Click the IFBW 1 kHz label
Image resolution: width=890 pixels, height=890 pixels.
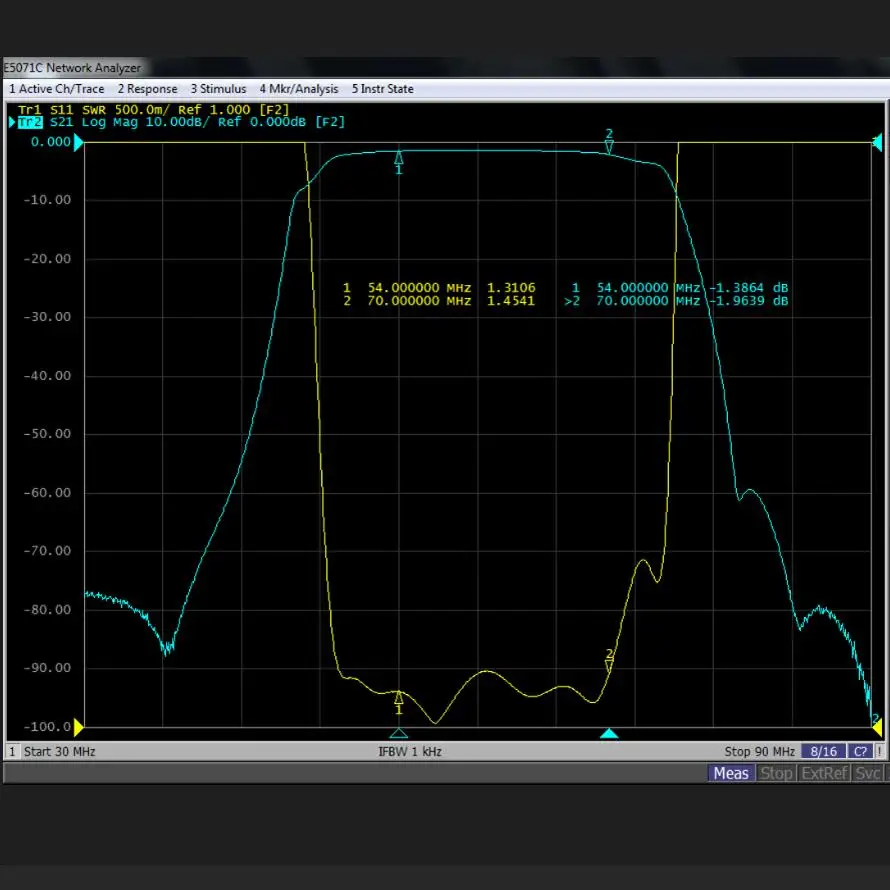tap(409, 751)
